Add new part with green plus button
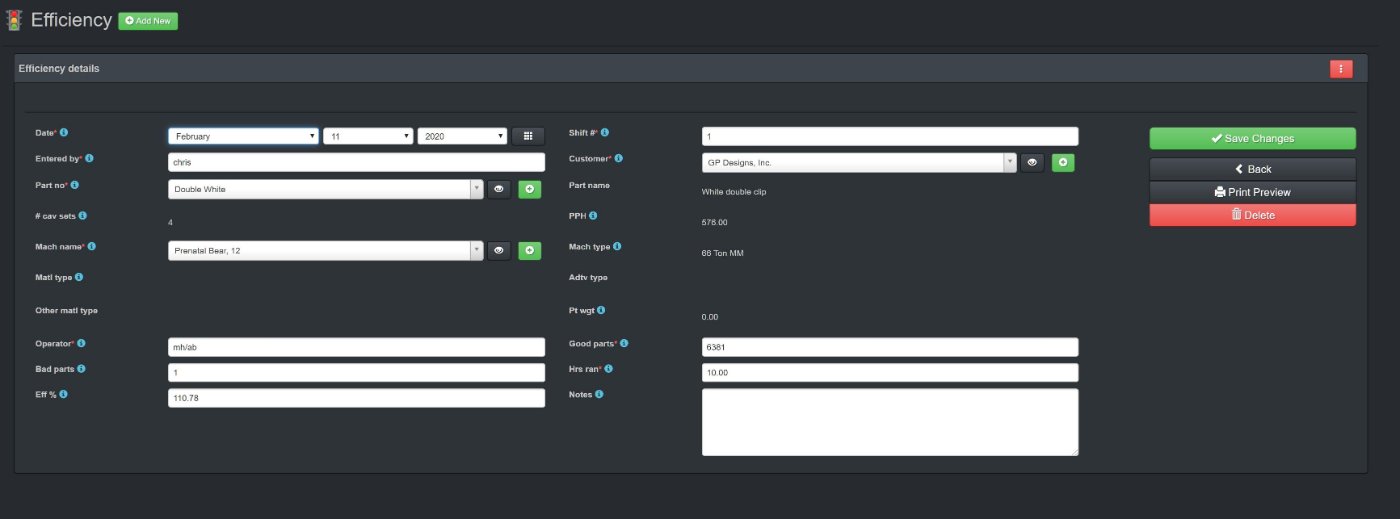Image resolution: width=1400 pixels, height=519 pixels. pos(529,188)
